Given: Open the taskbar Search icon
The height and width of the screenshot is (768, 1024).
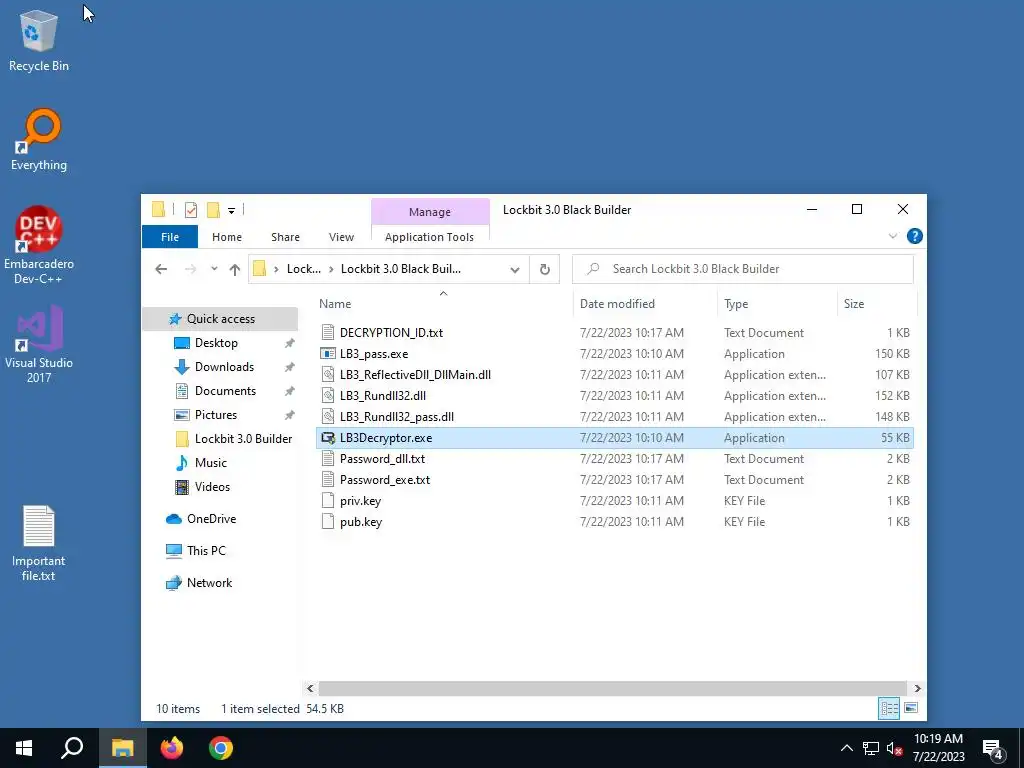Looking at the screenshot, I should 72,748.
